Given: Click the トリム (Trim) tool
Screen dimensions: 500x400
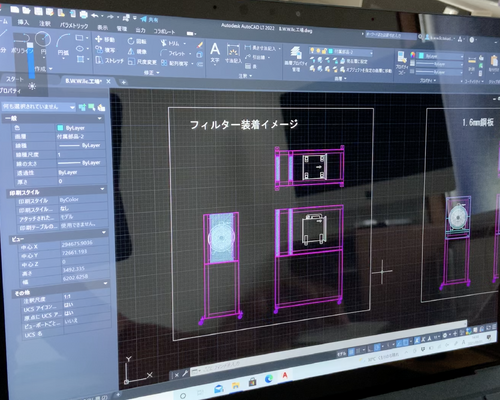Looking at the screenshot, I should tap(170, 43).
